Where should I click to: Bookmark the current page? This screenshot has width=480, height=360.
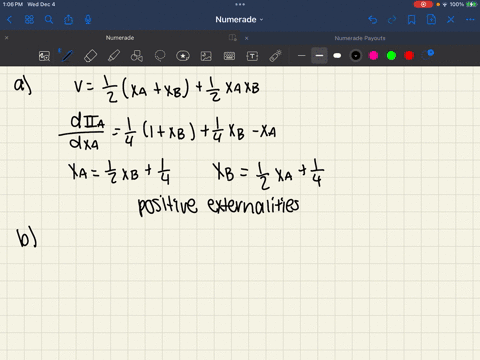(412, 20)
